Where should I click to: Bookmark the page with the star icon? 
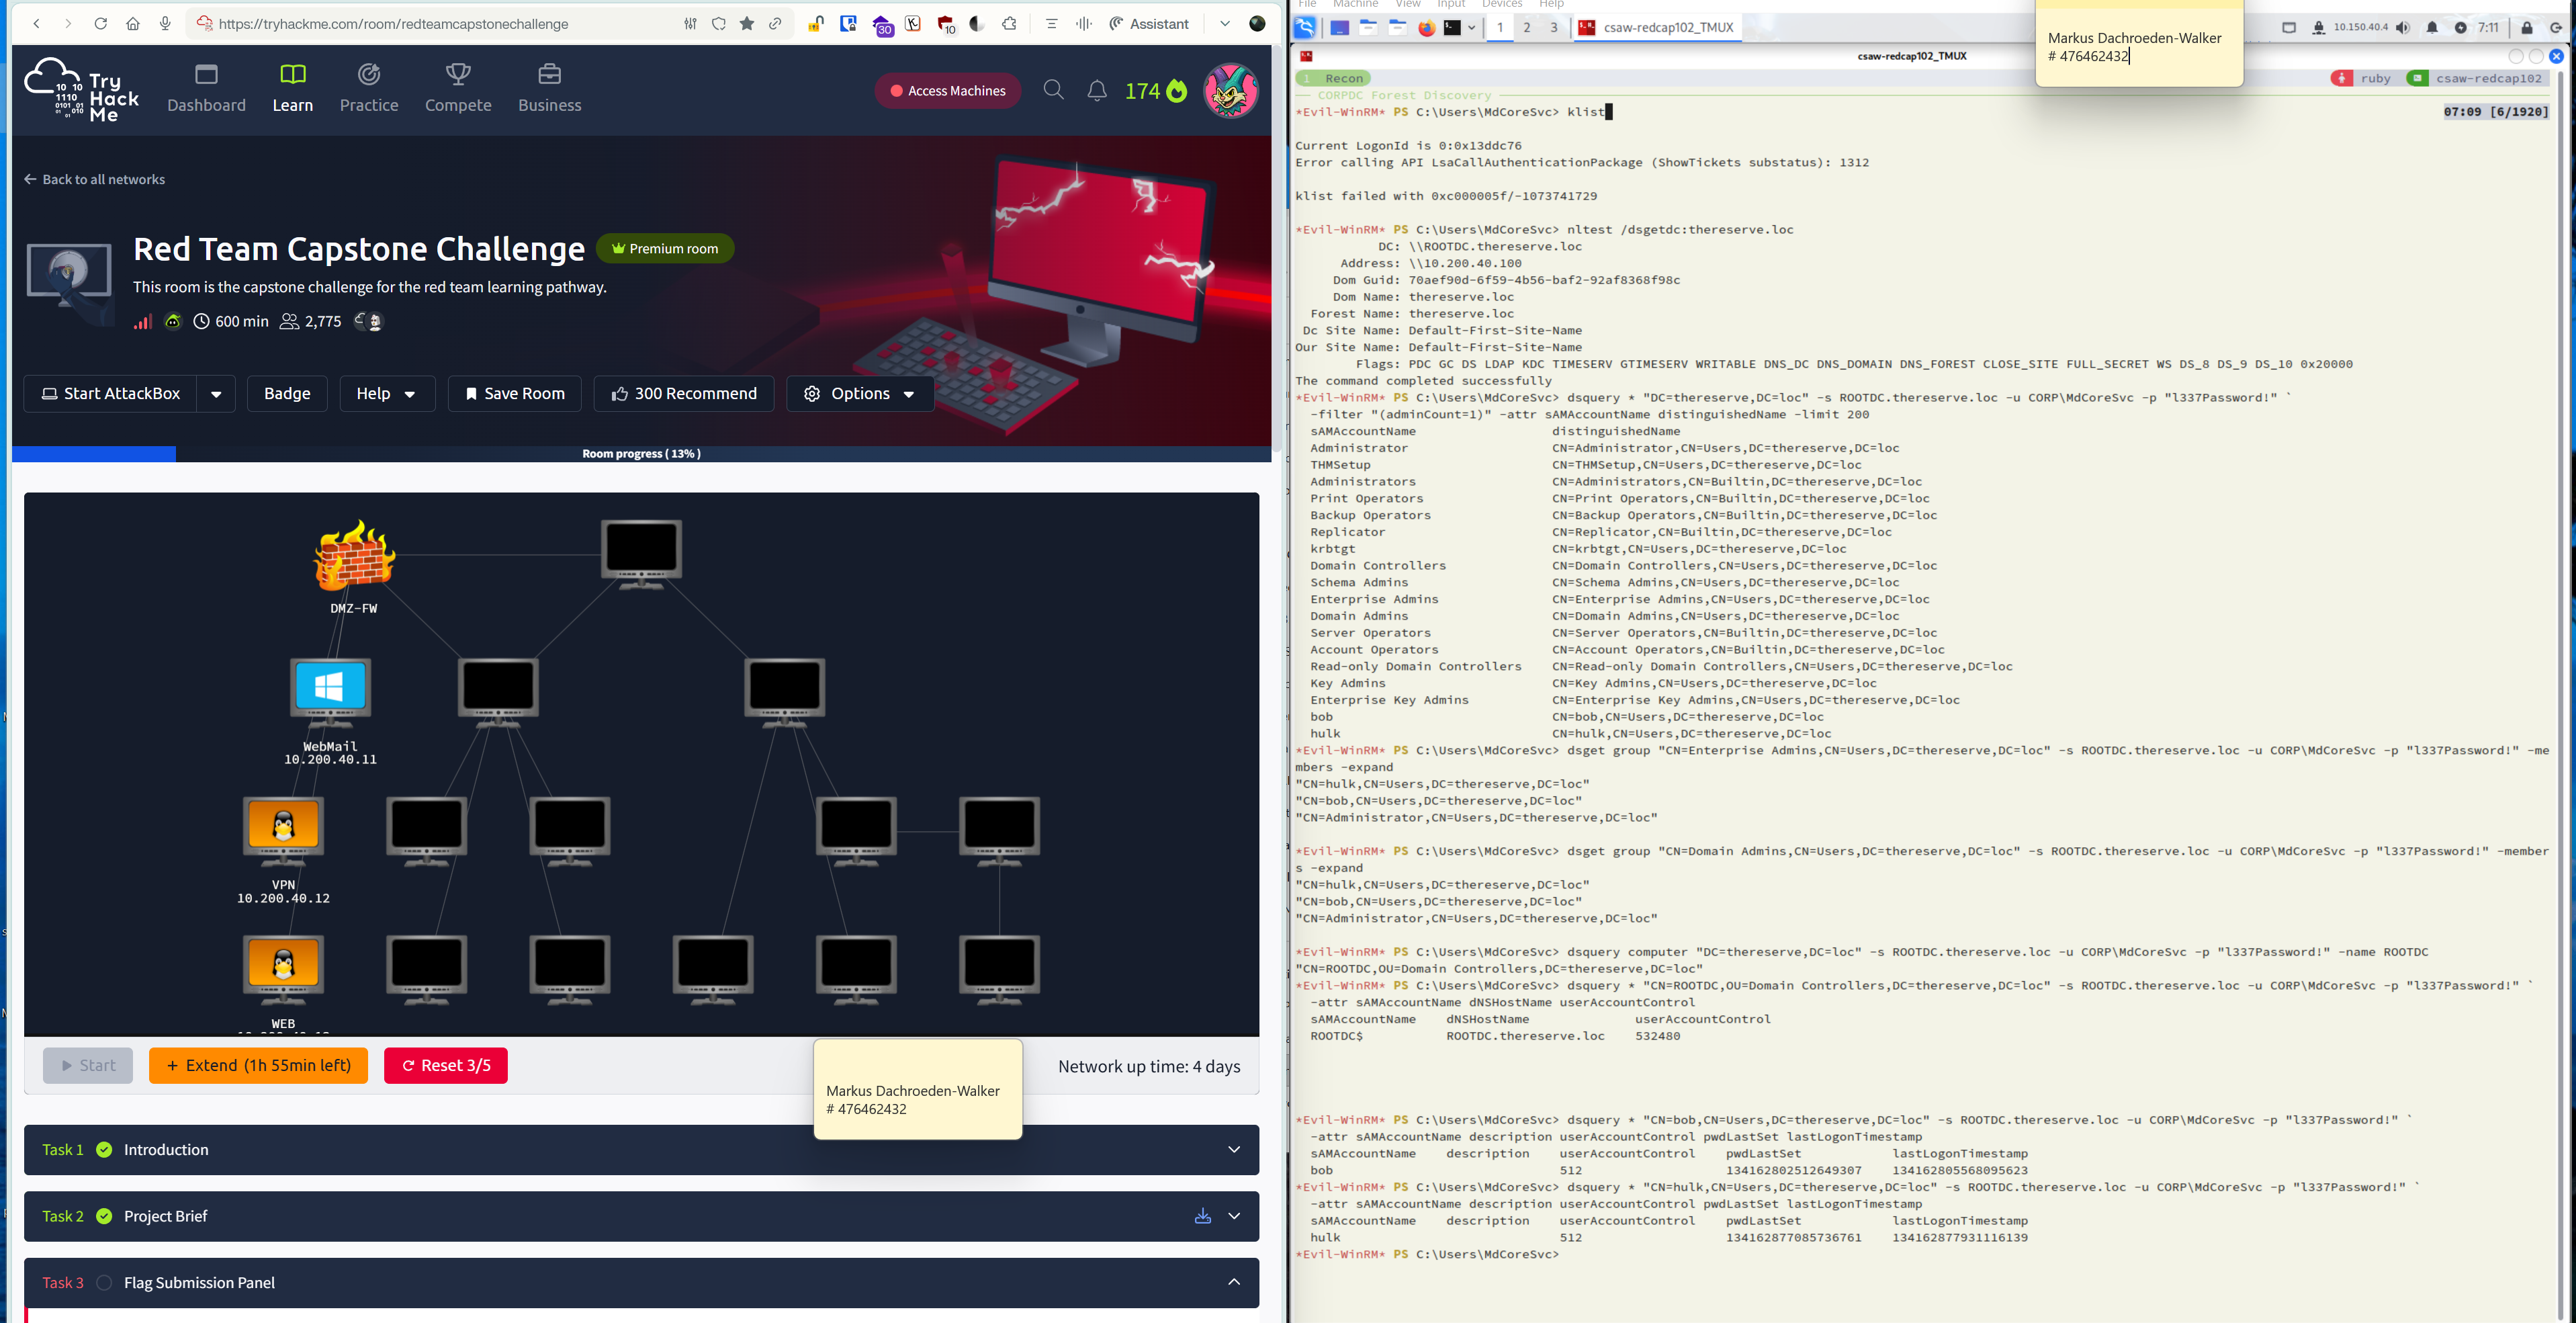(x=747, y=24)
